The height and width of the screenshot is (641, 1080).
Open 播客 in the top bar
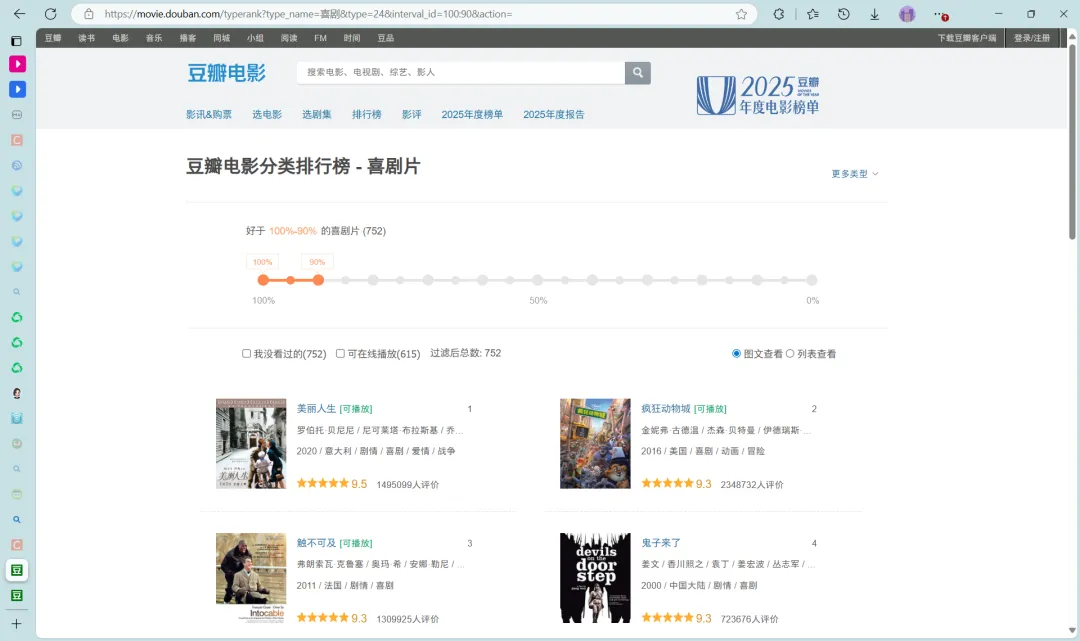pyautogui.click(x=188, y=38)
